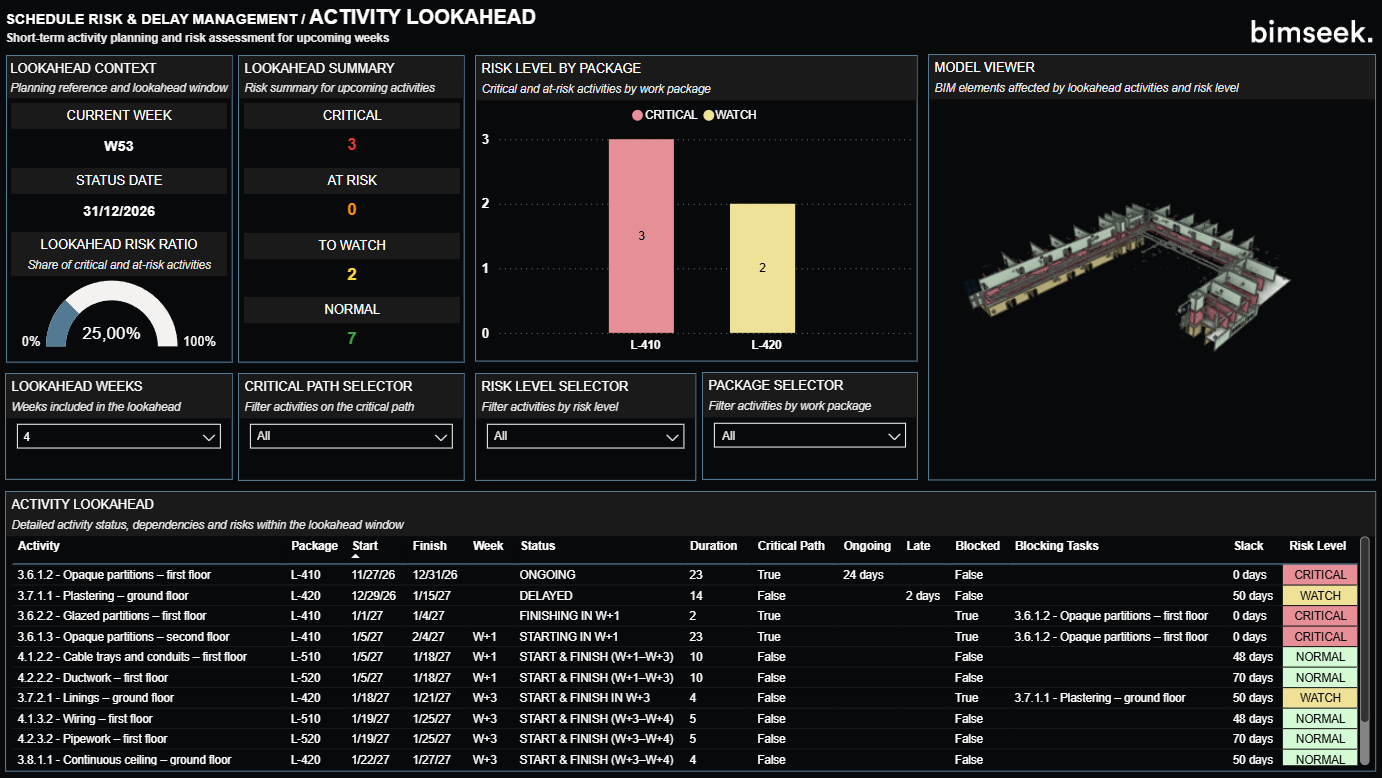Select the L-410 bar in chart

[641, 236]
